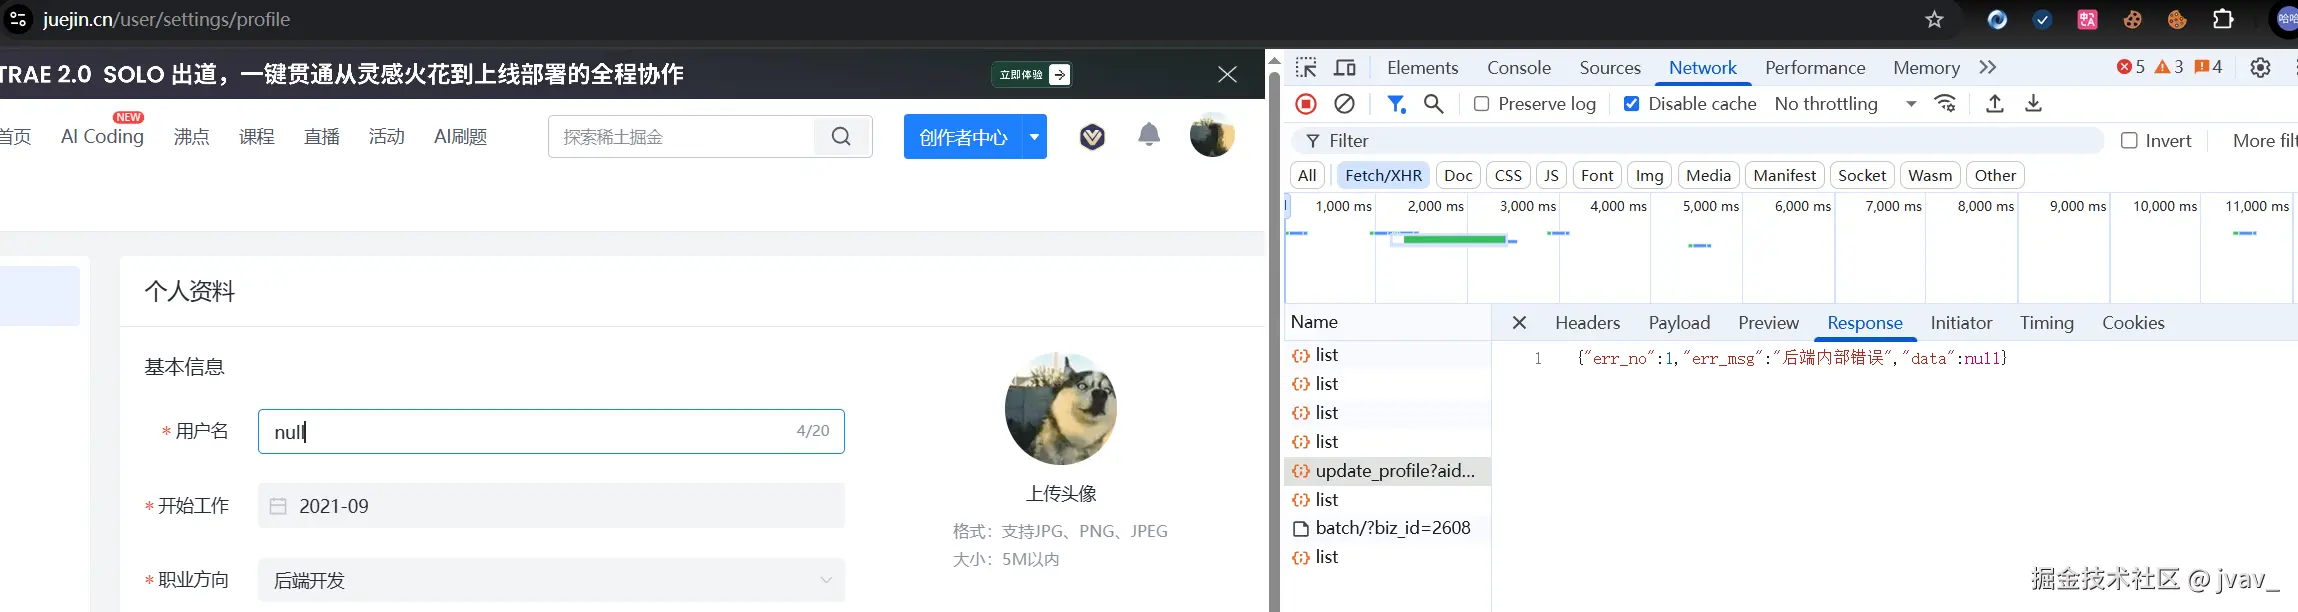This screenshot has height=612, width=2298.
Task: Clear the network log
Action: tap(1345, 104)
